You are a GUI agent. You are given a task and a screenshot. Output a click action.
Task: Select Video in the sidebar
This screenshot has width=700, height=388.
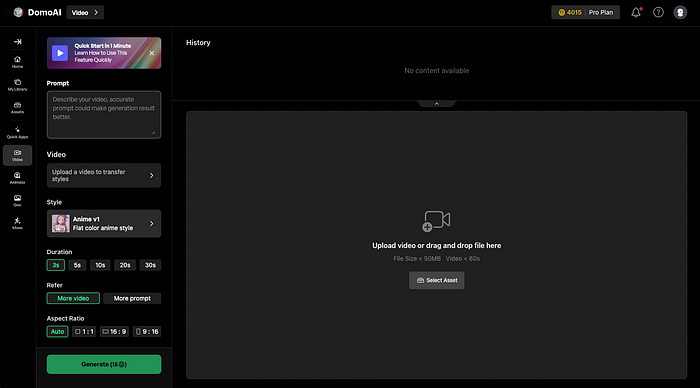(17, 155)
